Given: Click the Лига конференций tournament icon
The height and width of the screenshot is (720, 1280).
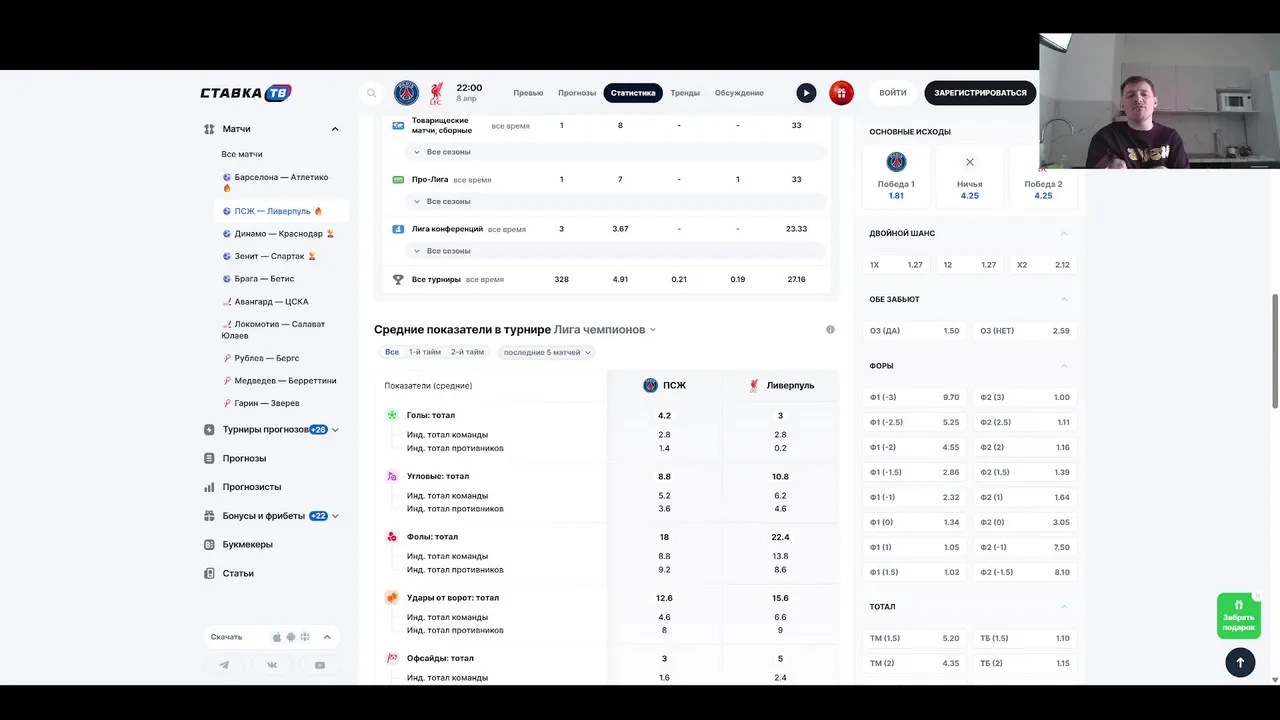Looking at the screenshot, I should [x=398, y=229].
